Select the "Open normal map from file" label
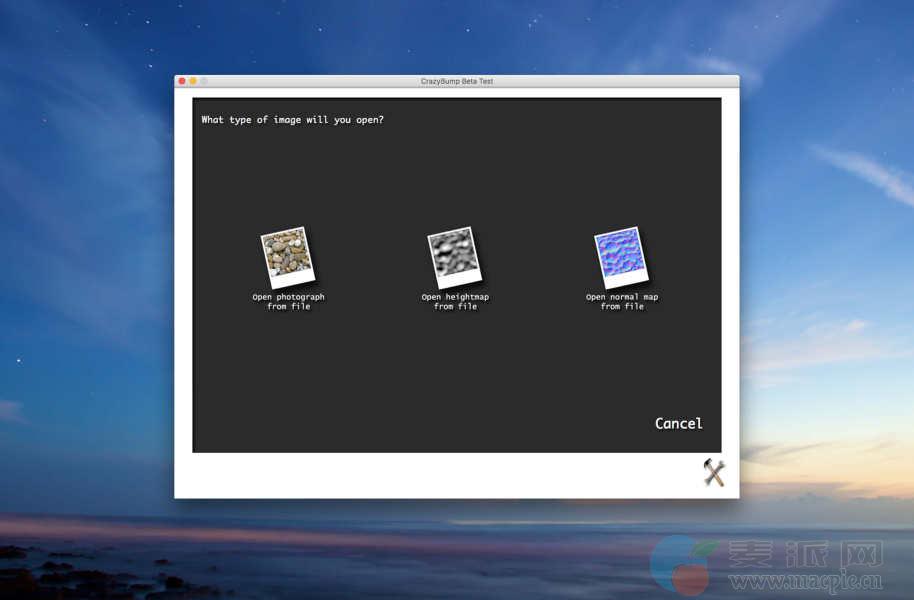 [x=622, y=302]
